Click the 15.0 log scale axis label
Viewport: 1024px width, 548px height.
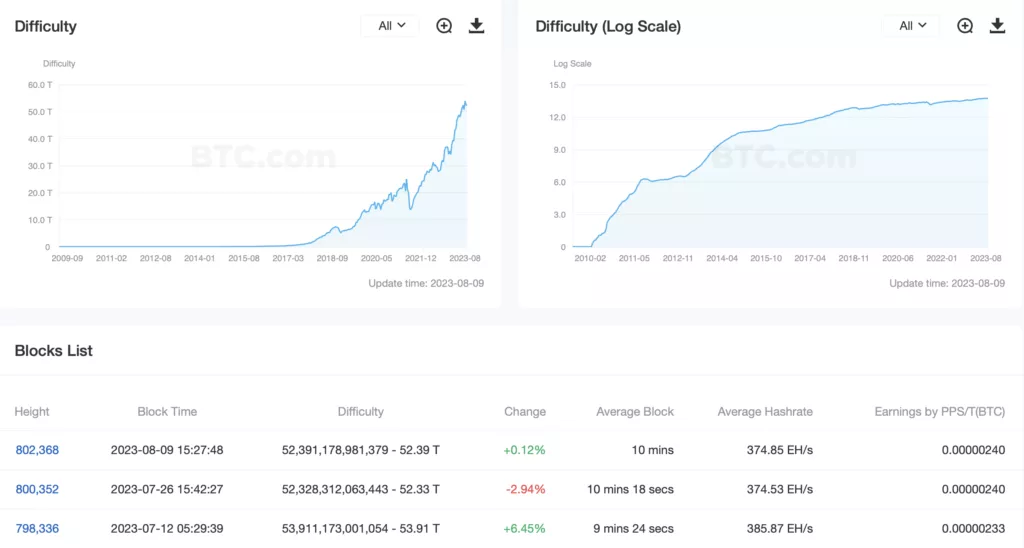(557, 85)
